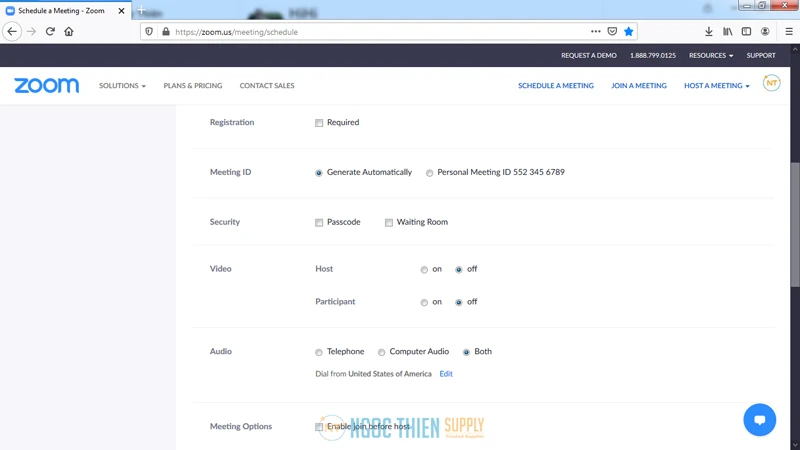Click Edit link for dial-in country

(446, 374)
